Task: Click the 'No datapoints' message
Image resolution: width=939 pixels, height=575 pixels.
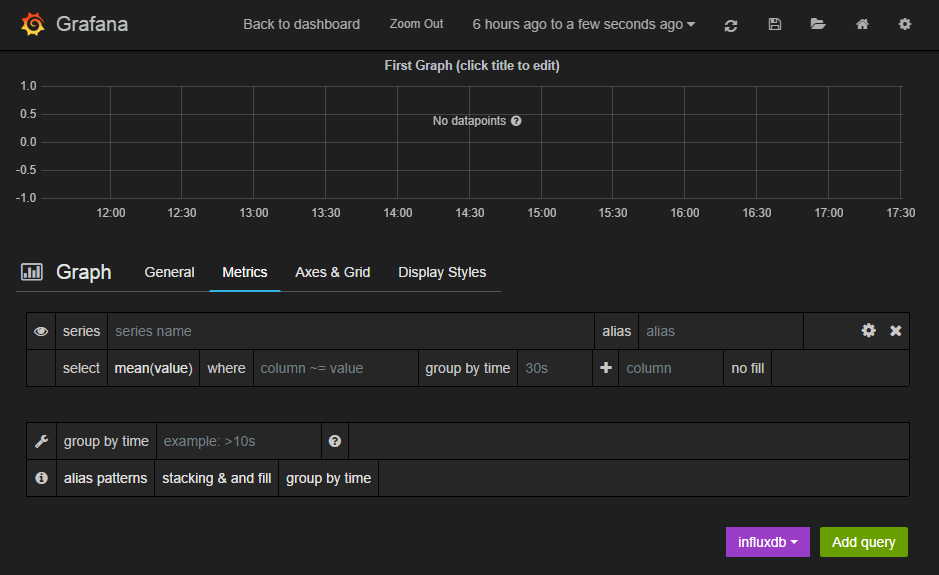Action: click(x=469, y=121)
